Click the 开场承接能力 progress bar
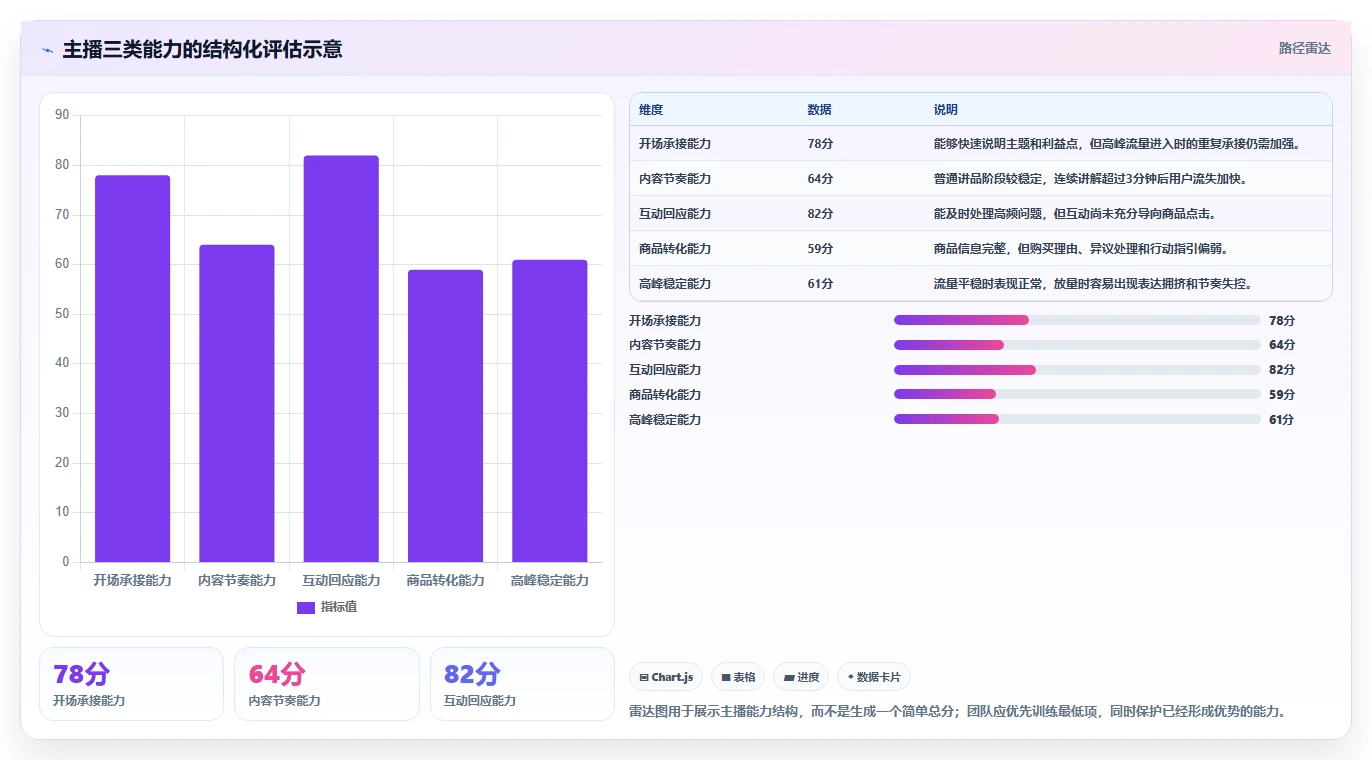The image size is (1372, 760). tap(1077, 320)
